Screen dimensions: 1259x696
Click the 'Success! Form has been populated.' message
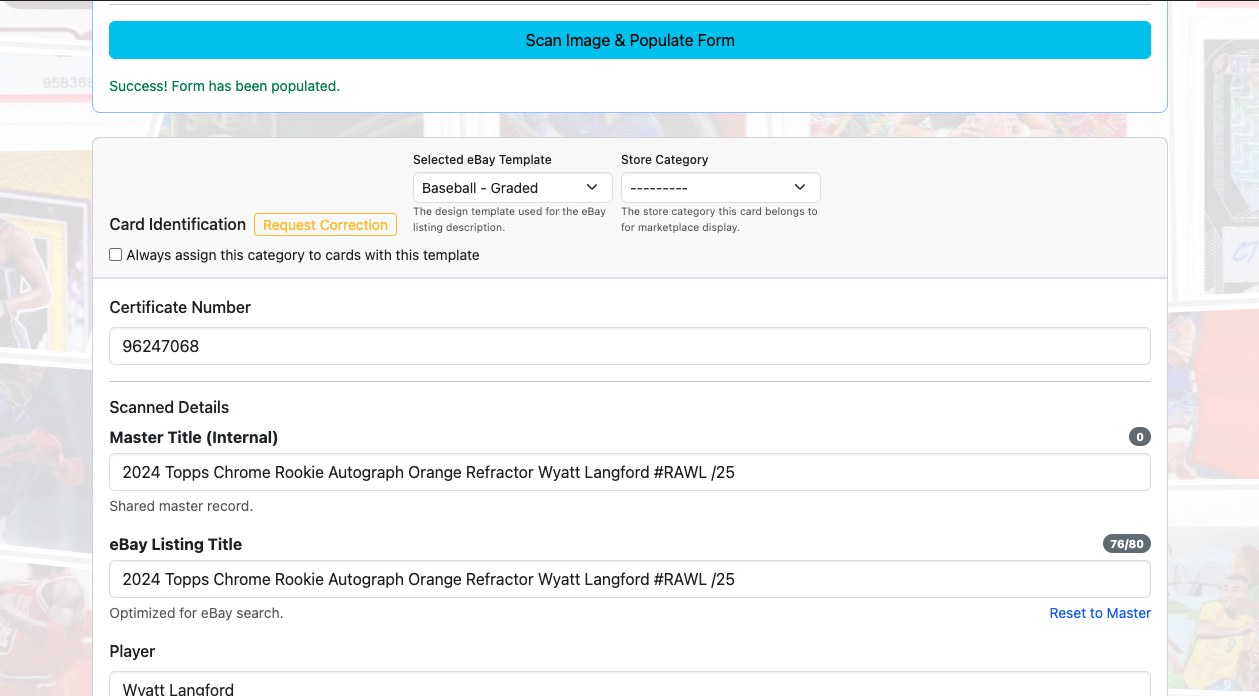point(224,86)
